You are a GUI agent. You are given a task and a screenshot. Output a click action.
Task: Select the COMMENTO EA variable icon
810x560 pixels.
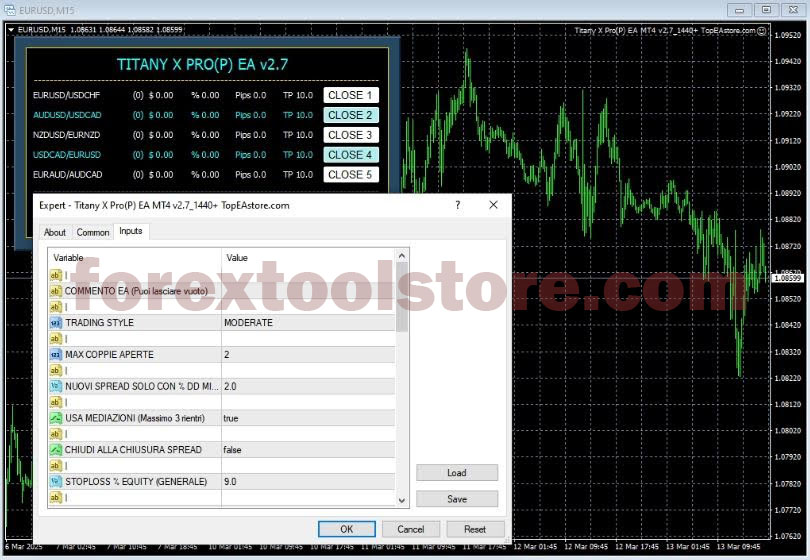pyautogui.click(x=56, y=291)
